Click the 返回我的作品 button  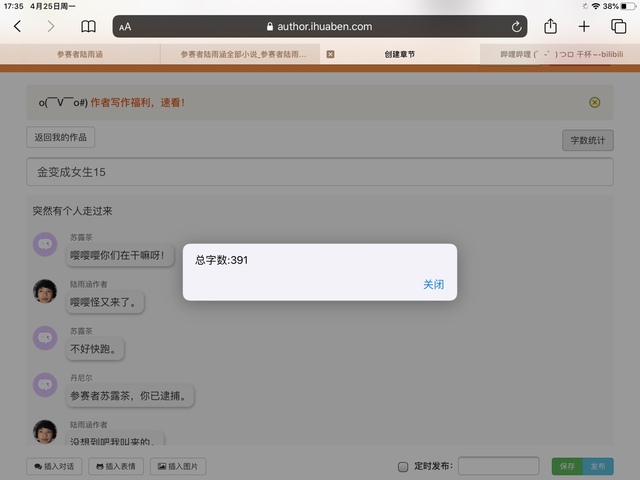61,138
